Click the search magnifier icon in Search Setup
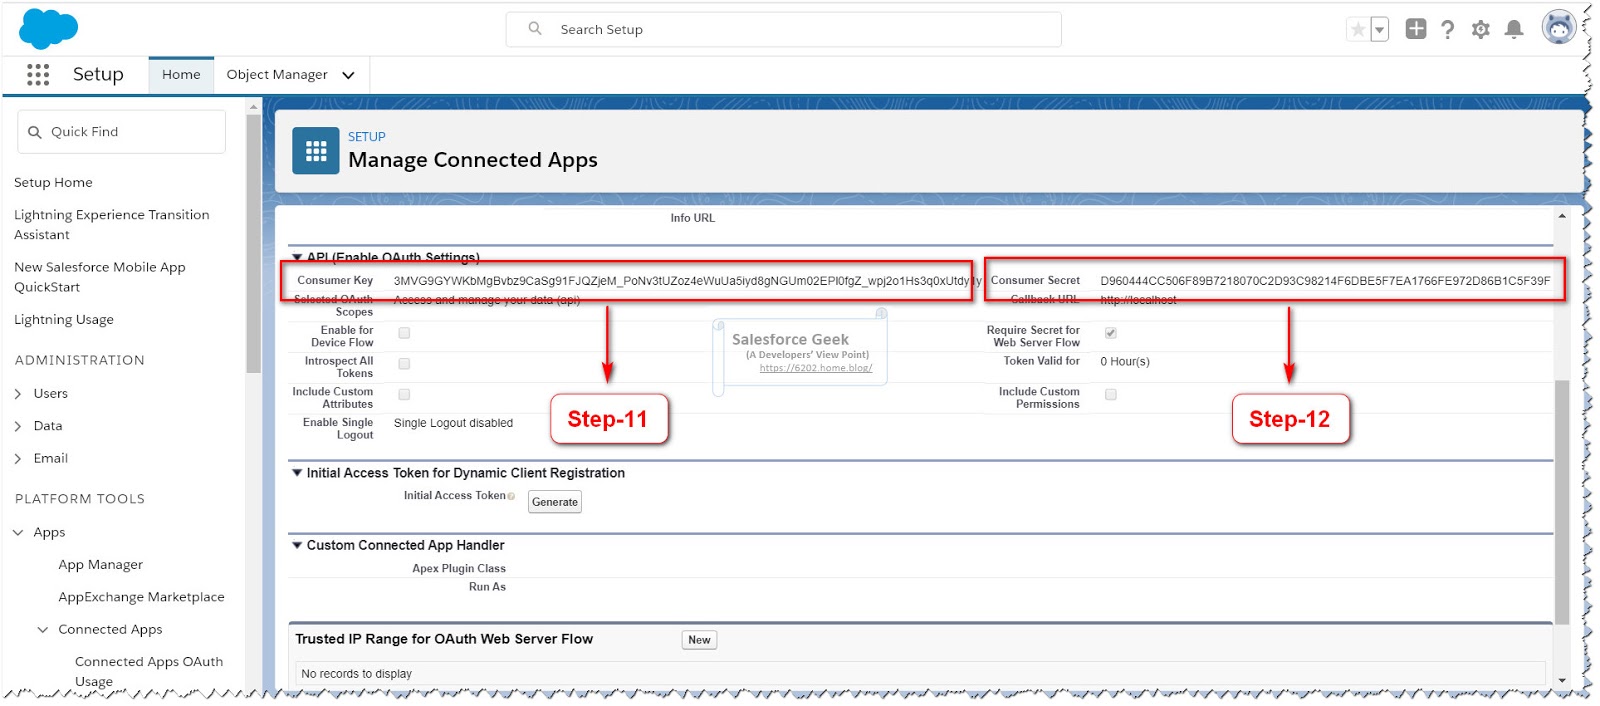The width and height of the screenshot is (1600, 706). 535,29
